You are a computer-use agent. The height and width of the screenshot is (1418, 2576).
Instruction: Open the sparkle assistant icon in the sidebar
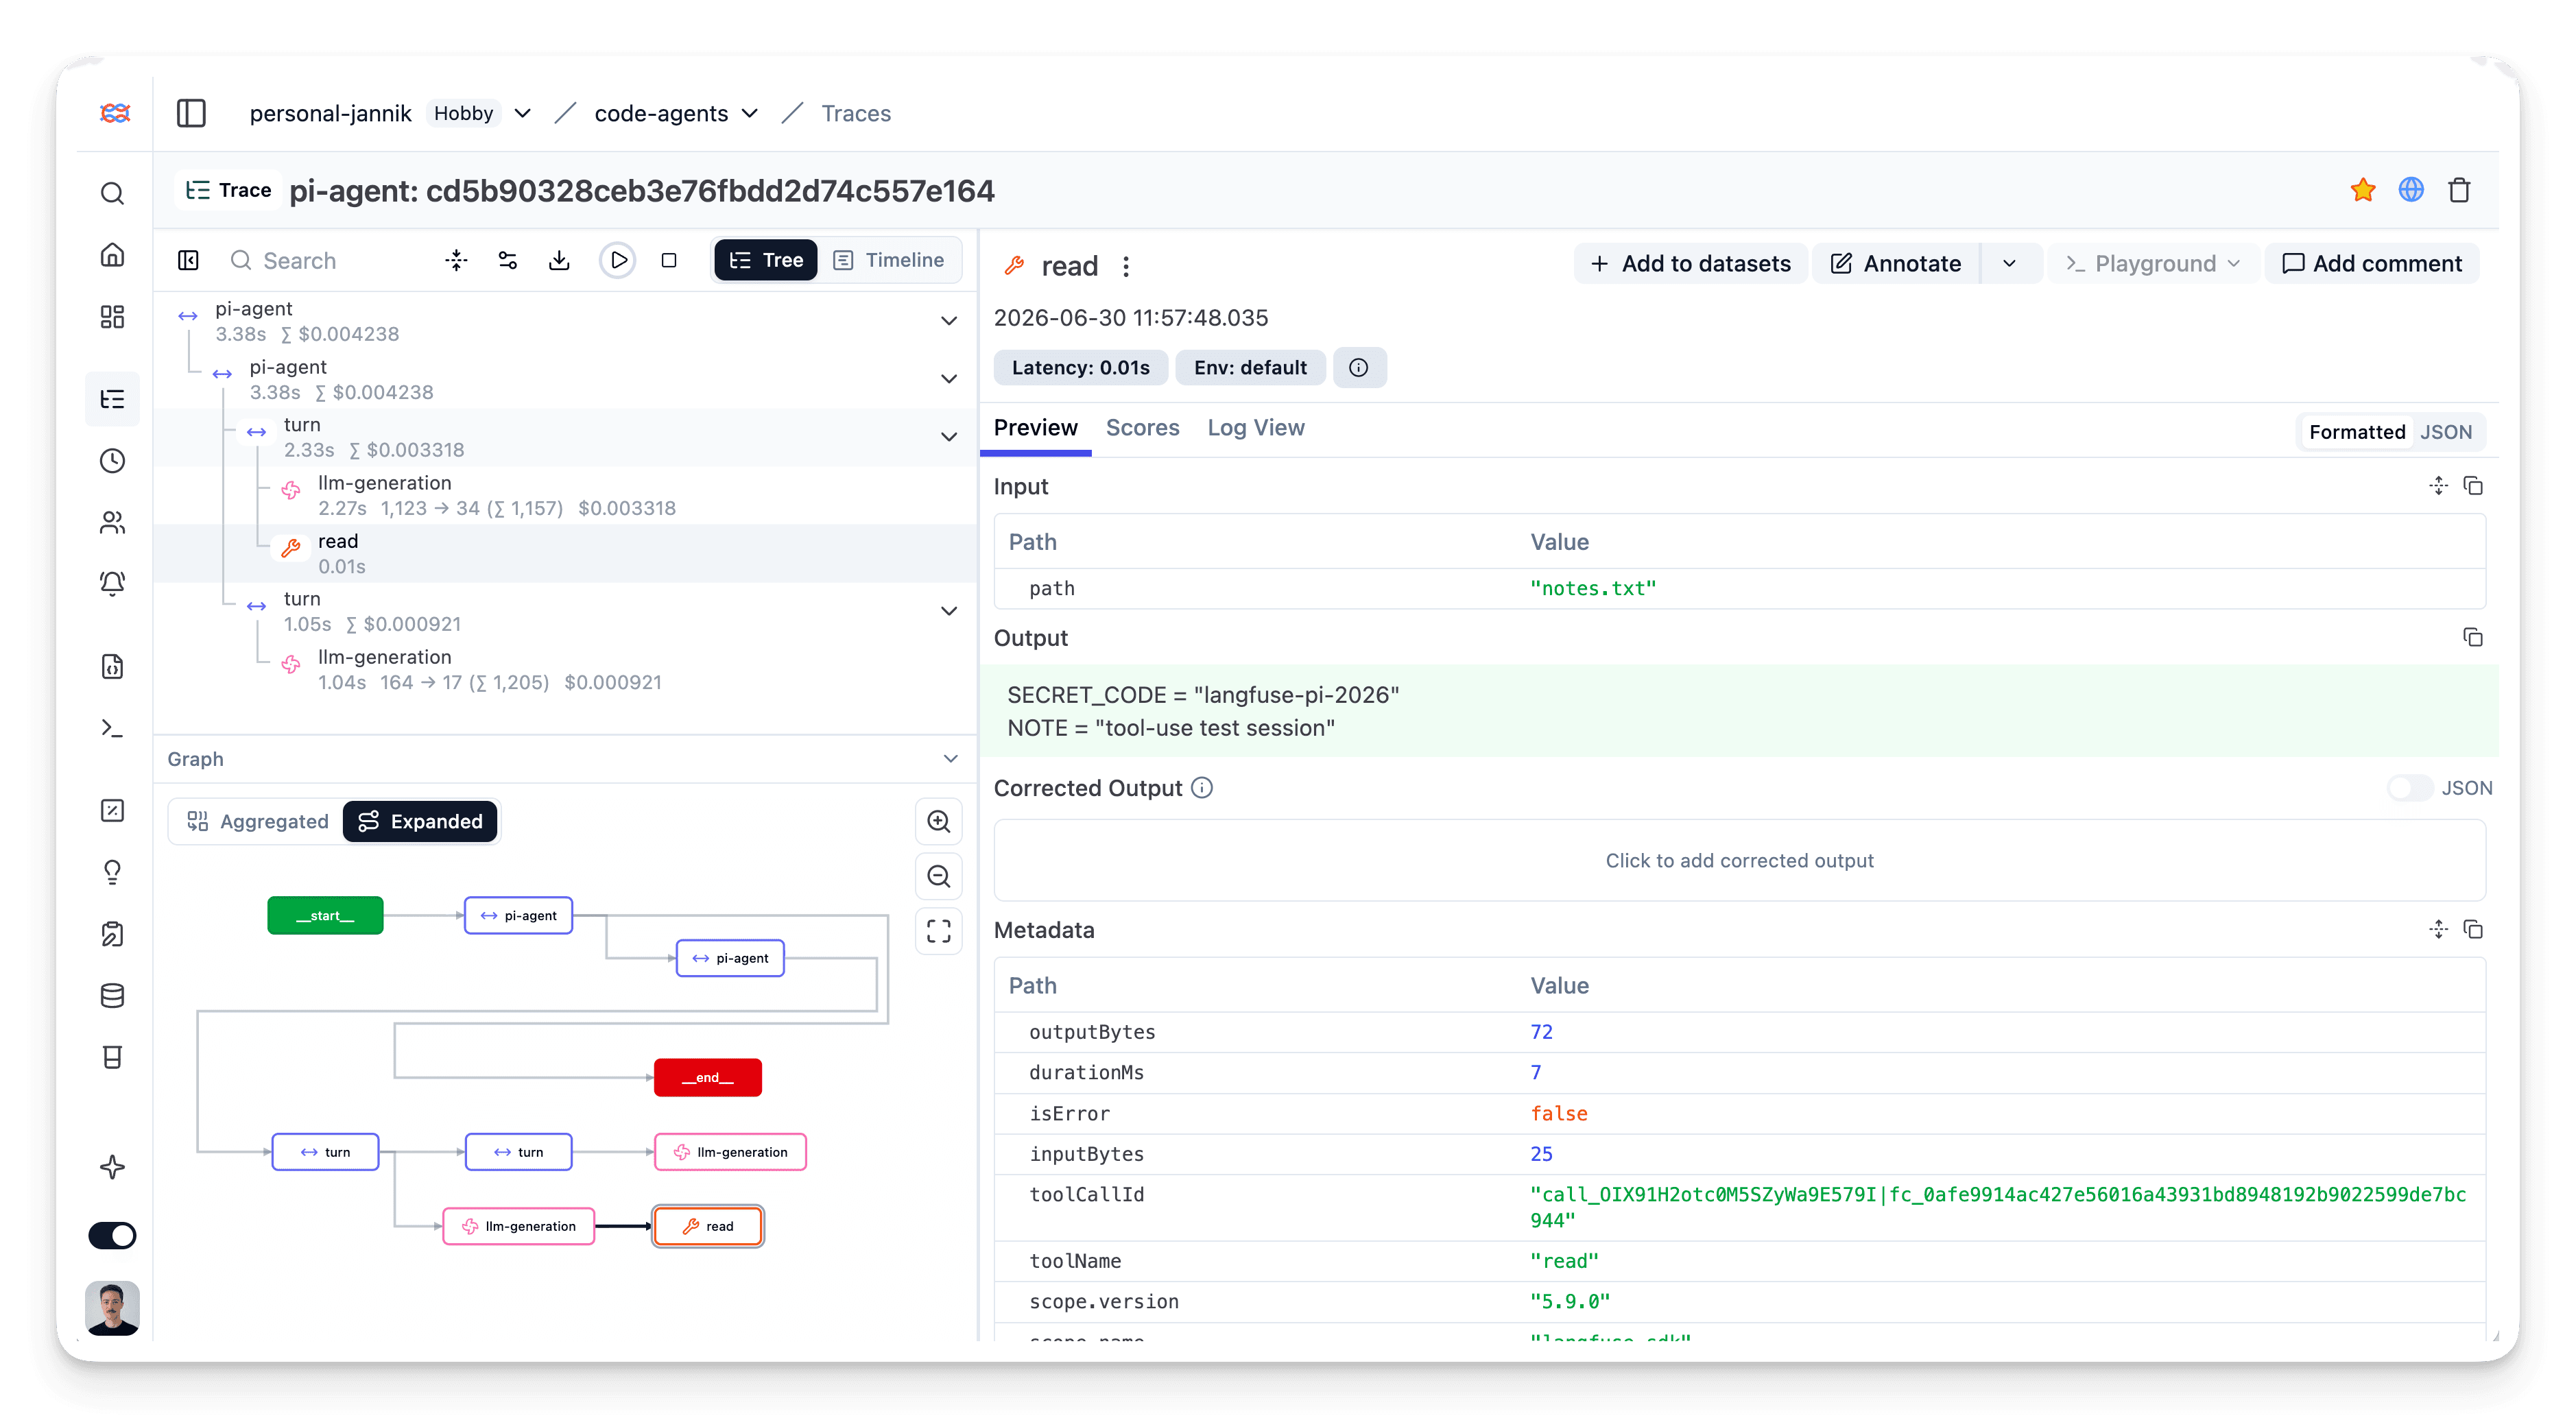click(113, 1167)
